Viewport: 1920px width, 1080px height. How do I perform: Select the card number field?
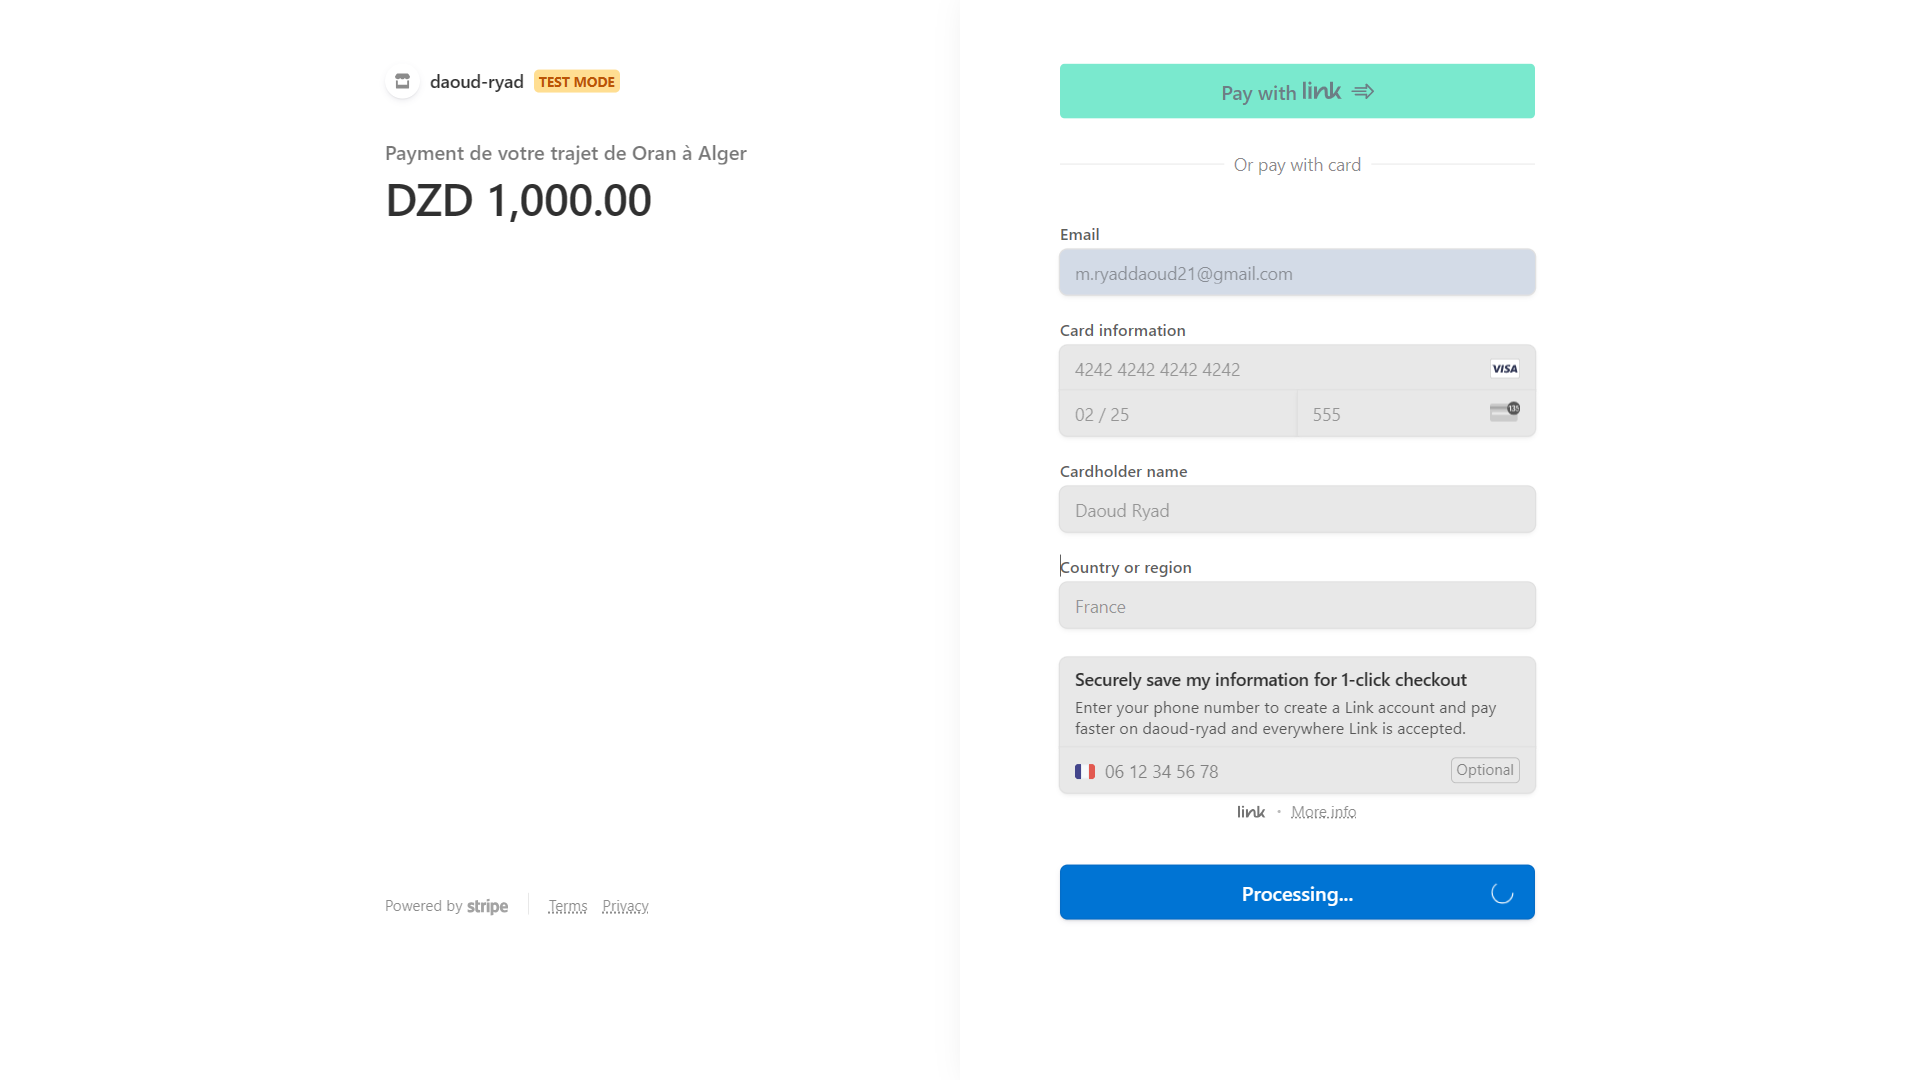tap(1250, 368)
